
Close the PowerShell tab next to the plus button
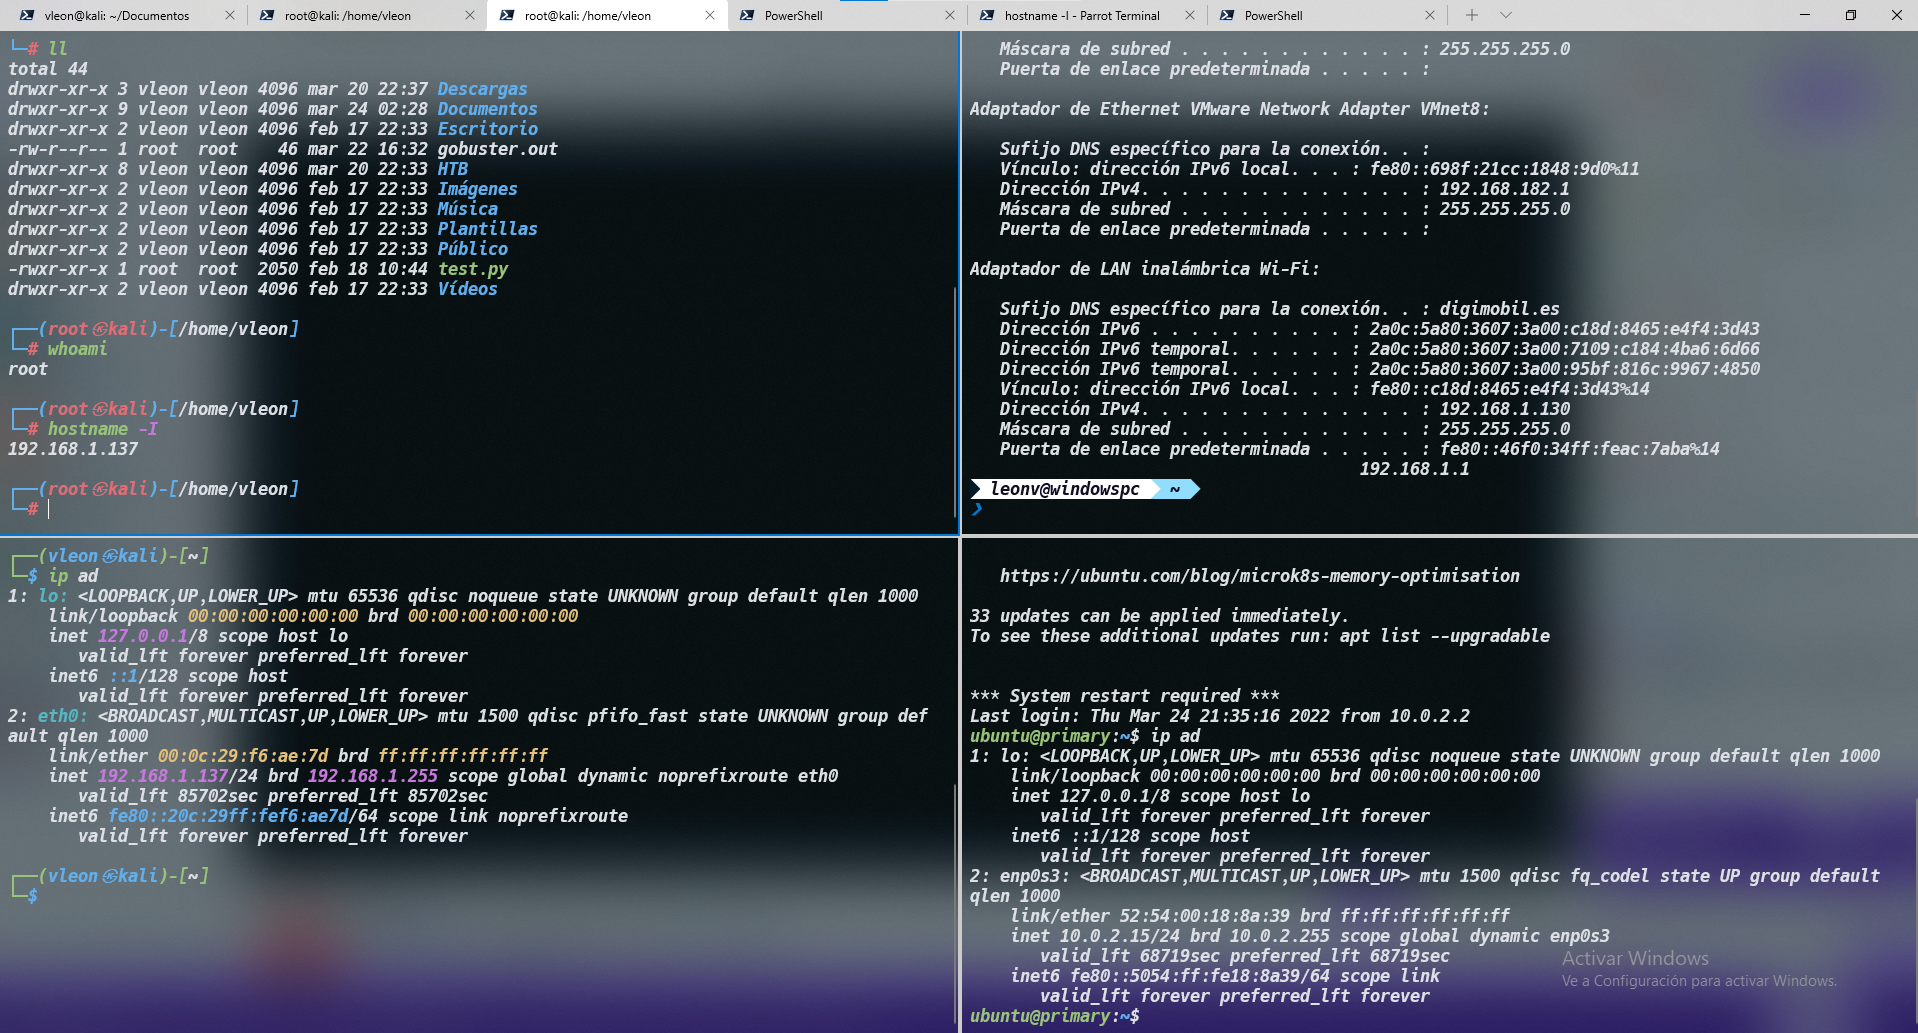[x=1430, y=16]
